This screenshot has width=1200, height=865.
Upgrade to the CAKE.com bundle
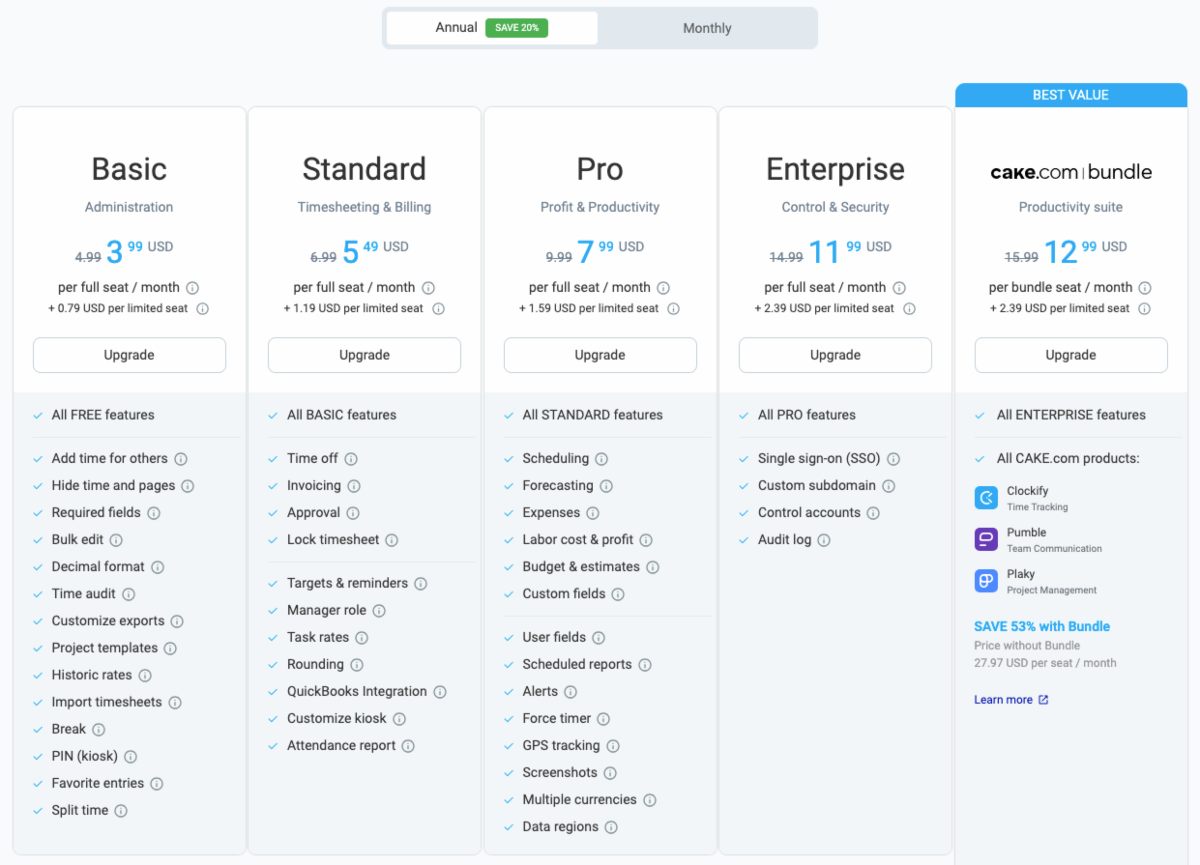pyautogui.click(x=1071, y=355)
